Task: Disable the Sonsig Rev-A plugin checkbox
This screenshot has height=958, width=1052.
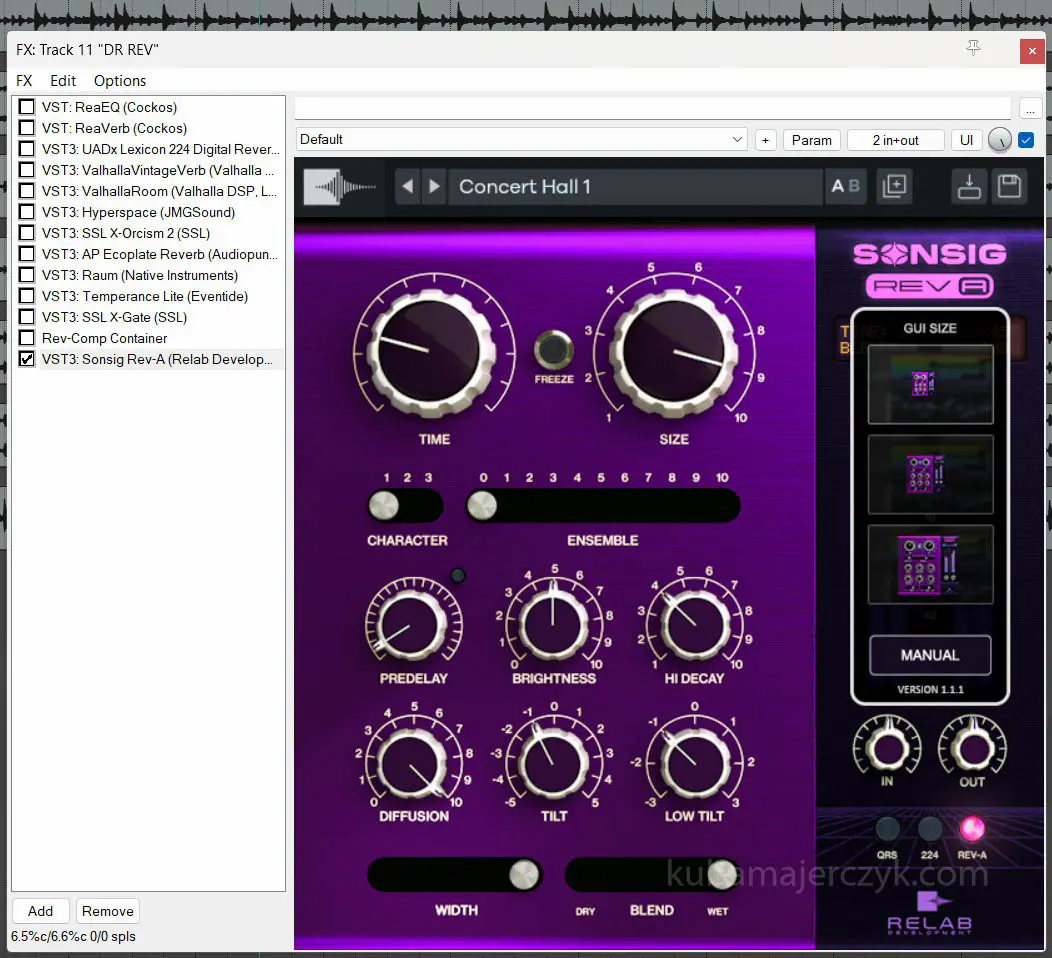Action: point(27,359)
